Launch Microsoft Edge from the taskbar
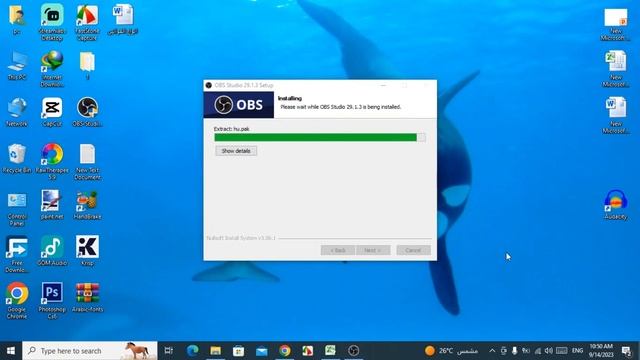This screenshot has height=360, width=640. [192, 351]
